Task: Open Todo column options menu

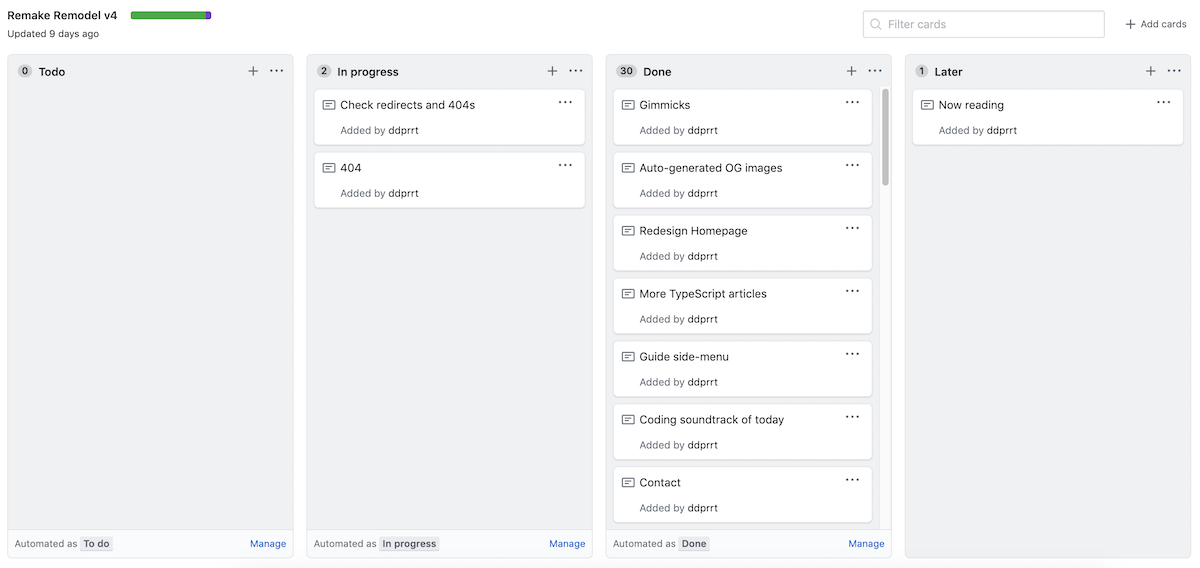Action: click(x=277, y=71)
